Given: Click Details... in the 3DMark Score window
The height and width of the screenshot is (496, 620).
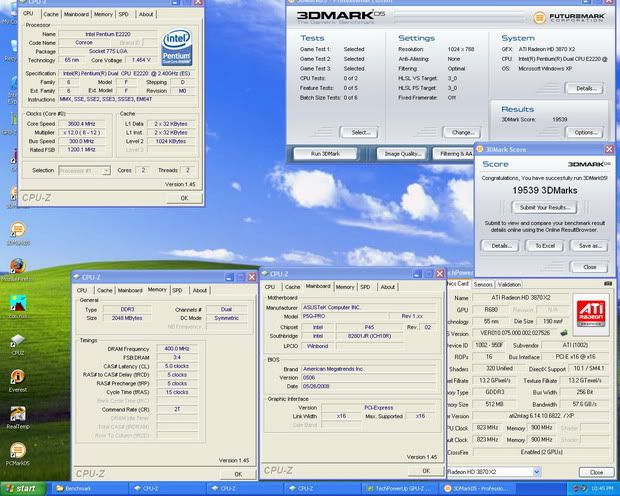Looking at the screenshot, I should pyautogui.click(x=499, y=246).
